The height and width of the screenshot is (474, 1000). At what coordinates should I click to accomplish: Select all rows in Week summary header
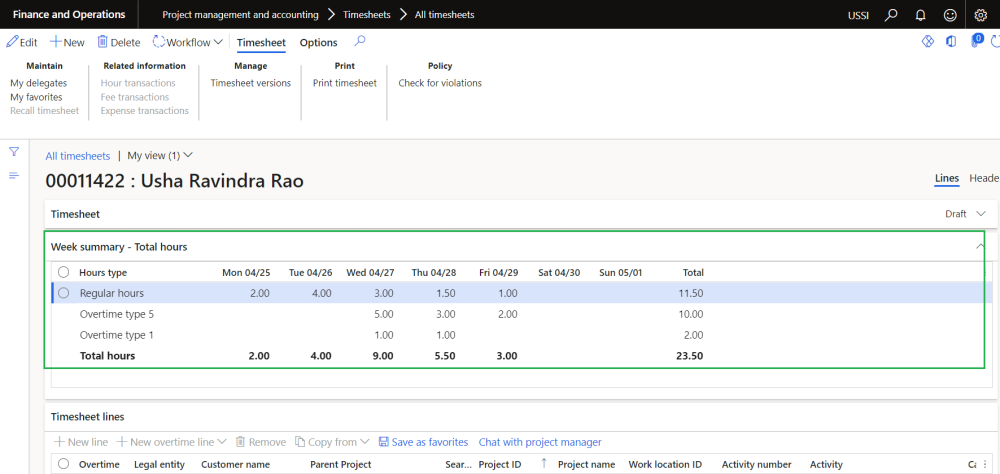64,272
